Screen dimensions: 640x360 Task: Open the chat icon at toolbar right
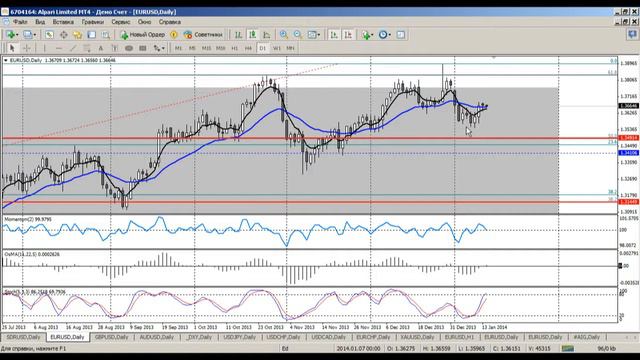tap(632, 35)
